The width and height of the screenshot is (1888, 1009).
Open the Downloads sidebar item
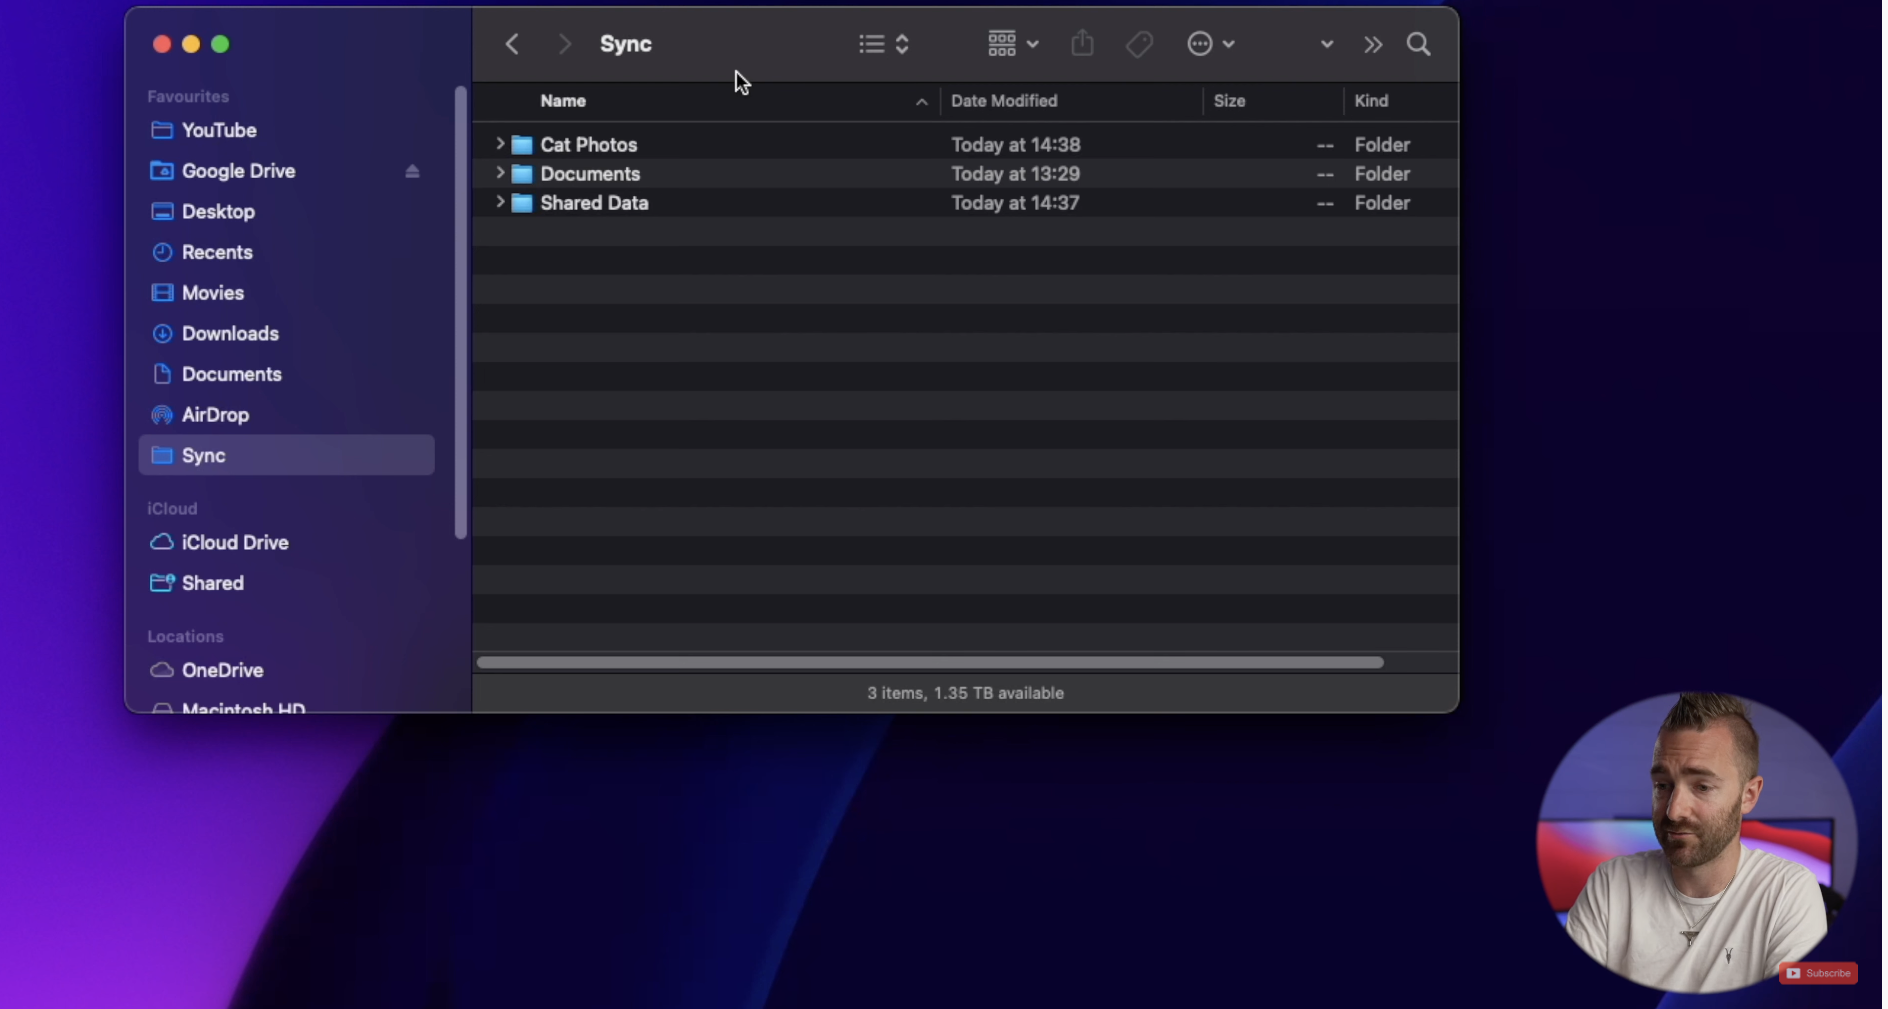pyautogui.click(x=229, y=333)
